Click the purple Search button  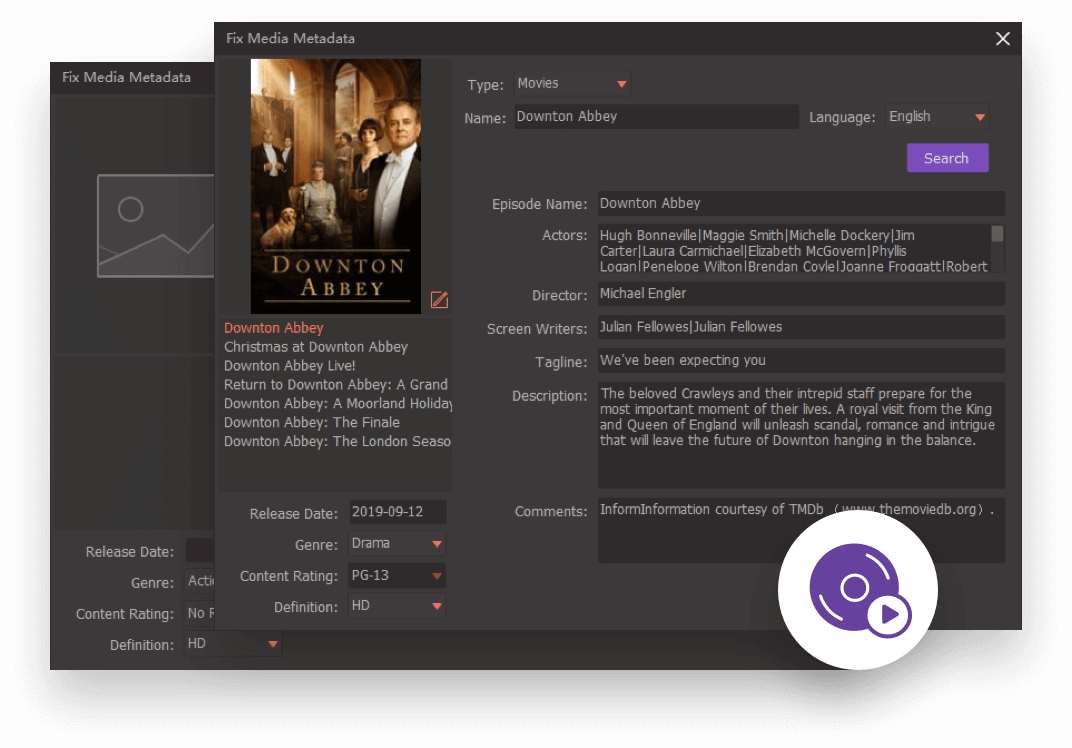[947, 158]
